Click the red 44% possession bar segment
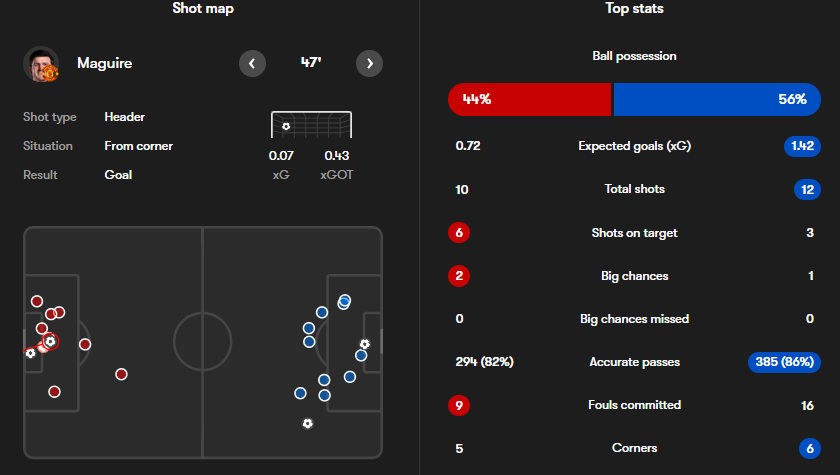The width and height of the screenshot is (840, 475). 529,100
